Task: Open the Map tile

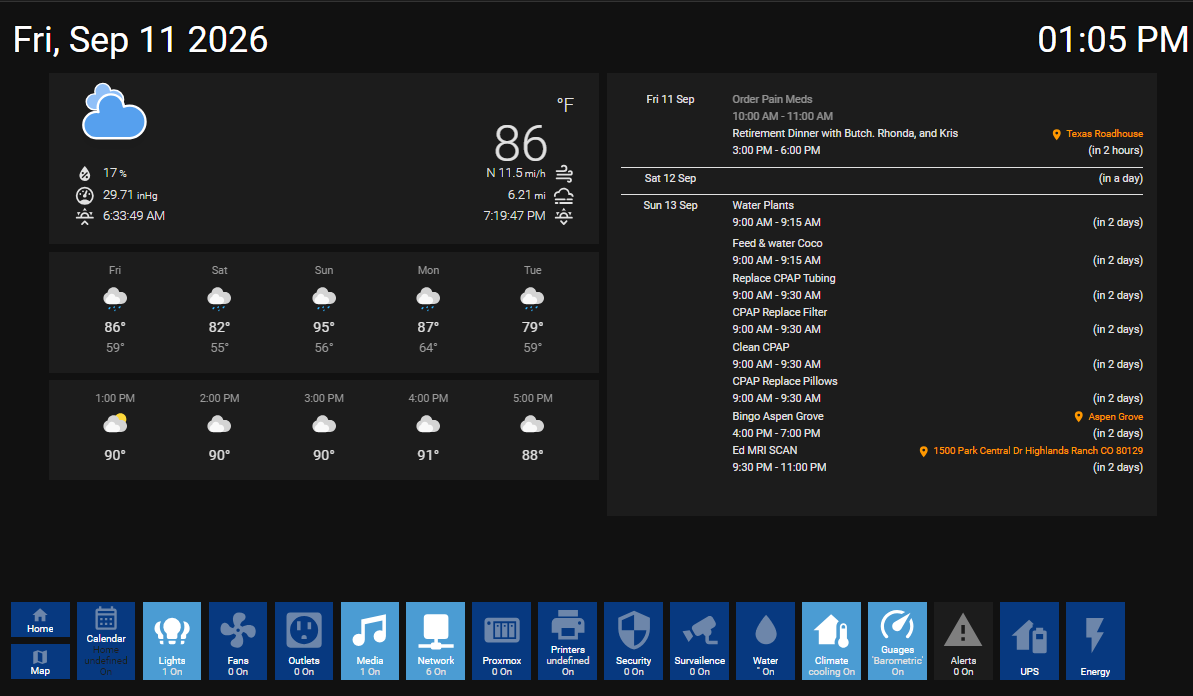Action: 40,662
